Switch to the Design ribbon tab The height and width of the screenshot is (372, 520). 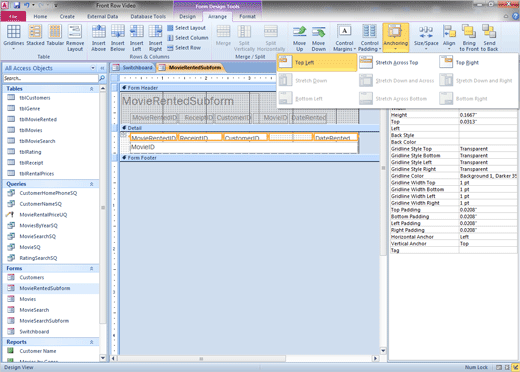coord(188,16)
